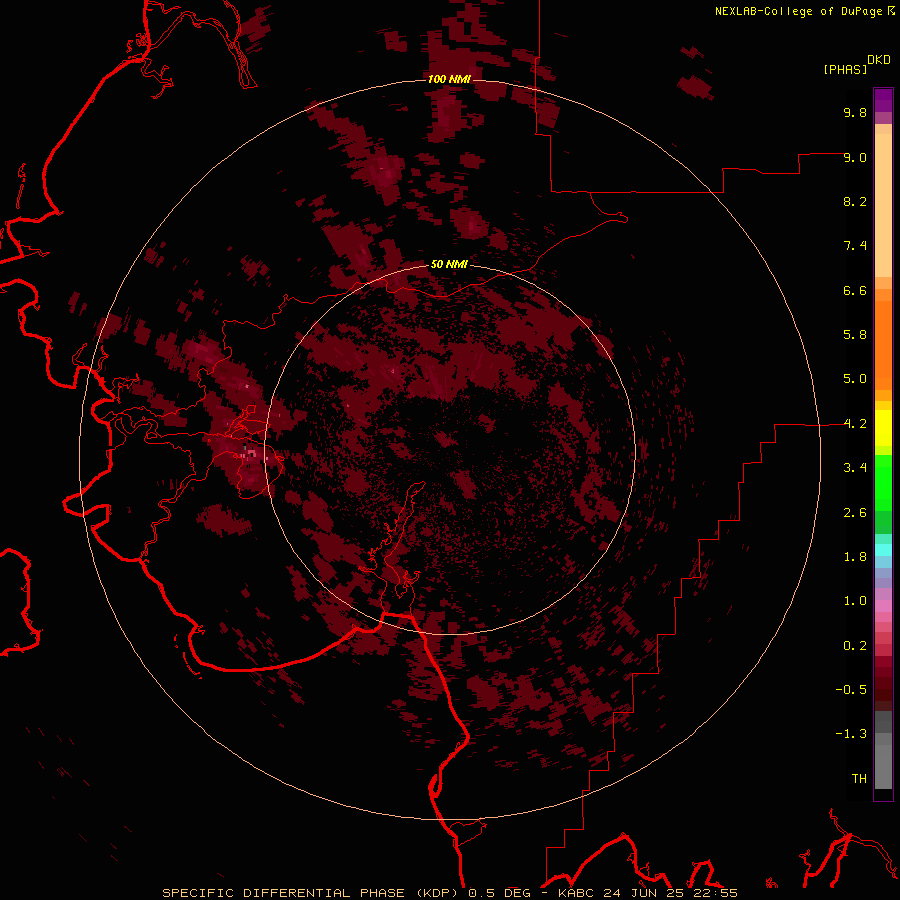Click the 0.2 value on the scale
Image resolution: width=900 pixels, height=900 pixels.
point(855,646)
